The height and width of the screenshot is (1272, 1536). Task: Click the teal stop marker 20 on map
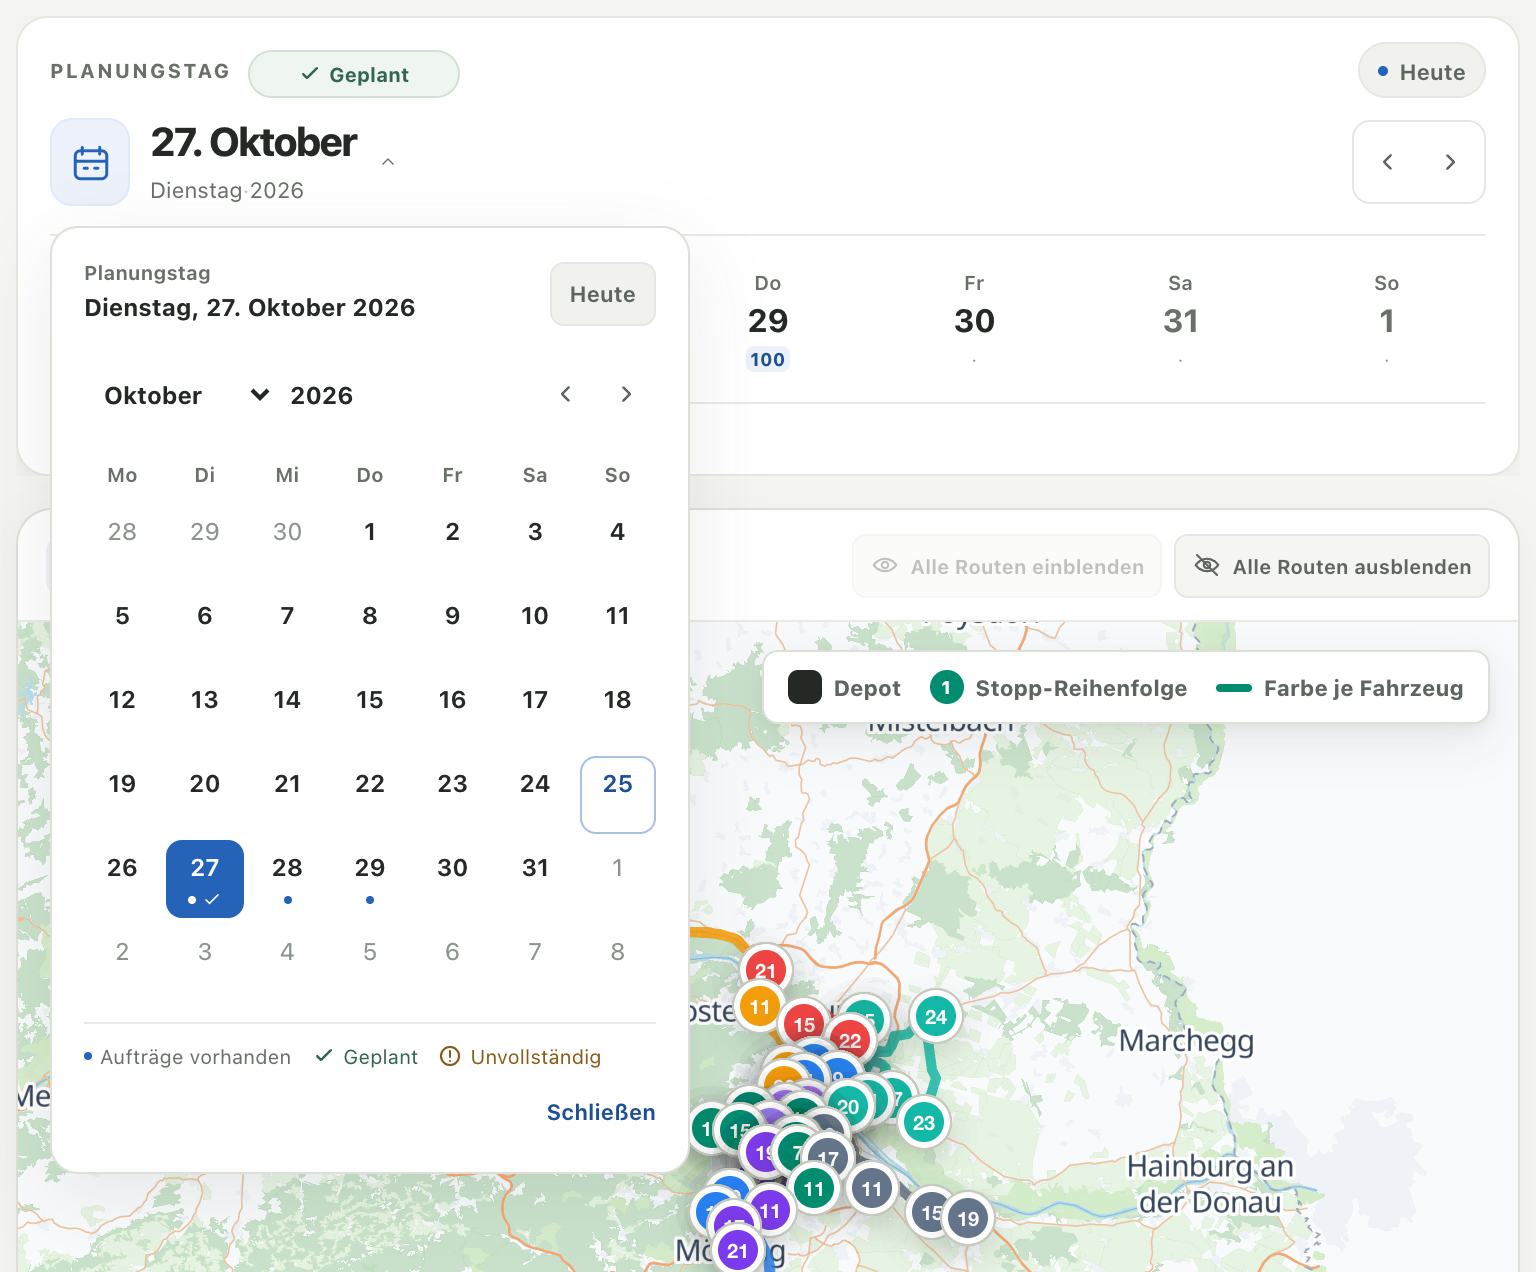(848, 1107)
